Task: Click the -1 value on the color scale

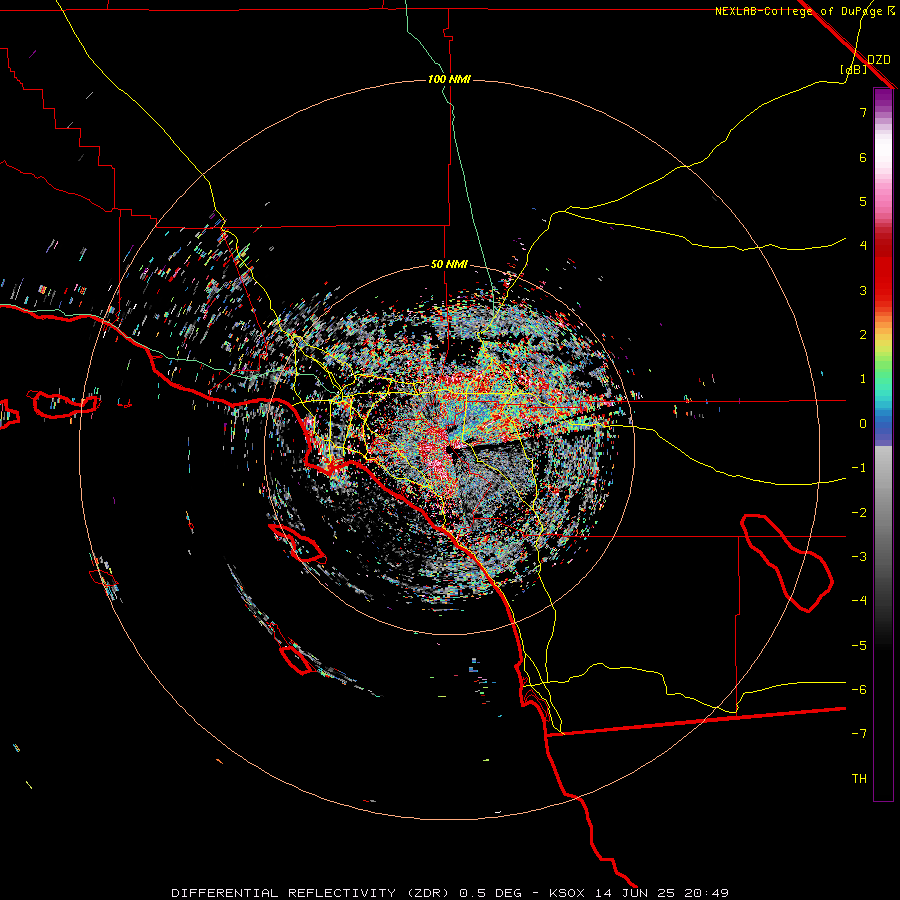Action: [859, 468]
